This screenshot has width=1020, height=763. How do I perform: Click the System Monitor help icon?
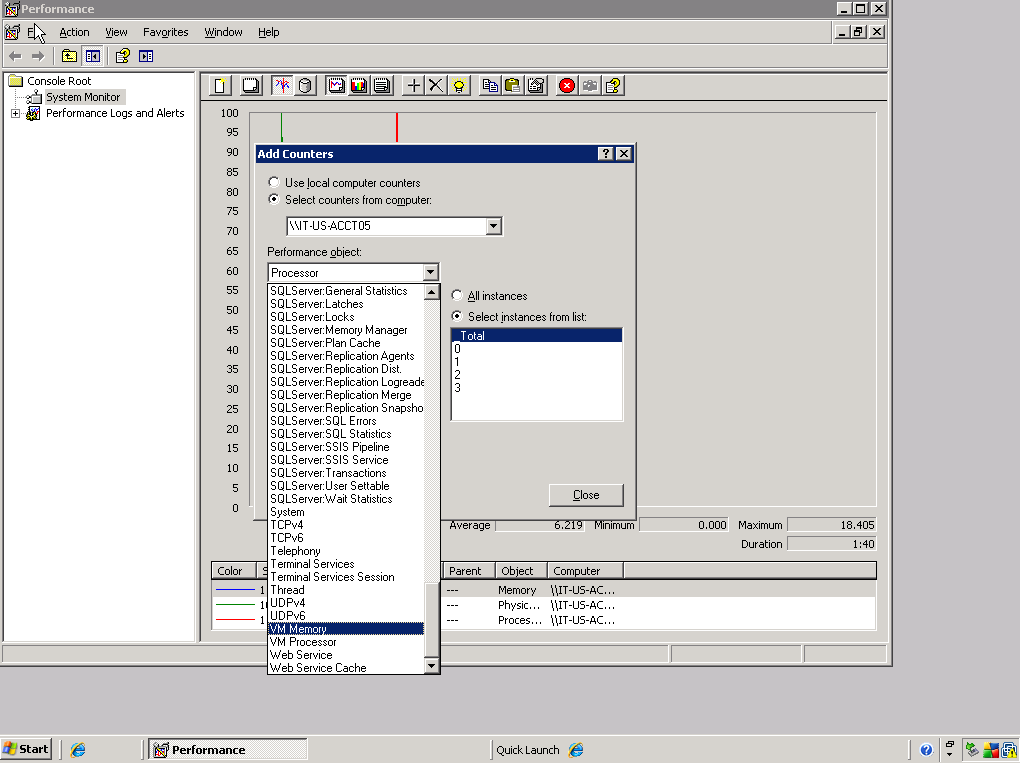(613, 86)
